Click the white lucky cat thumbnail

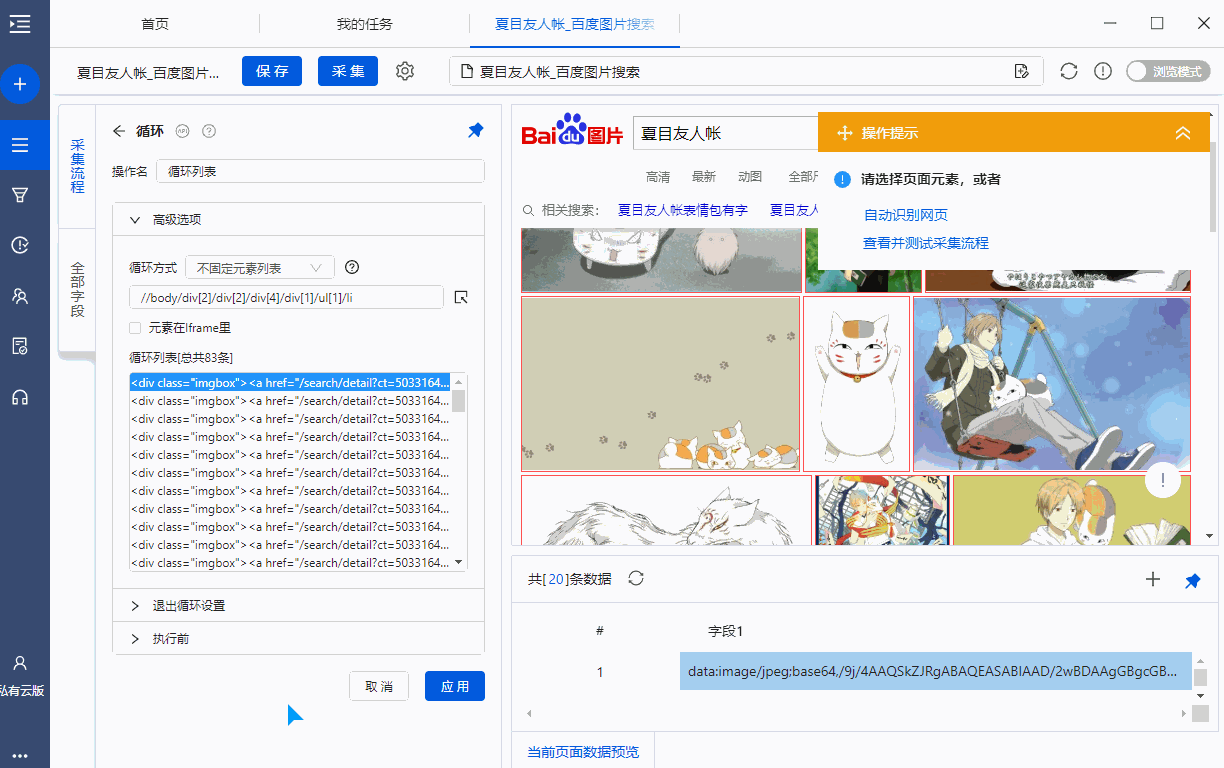pyautogui.click(x=857, y=384)
